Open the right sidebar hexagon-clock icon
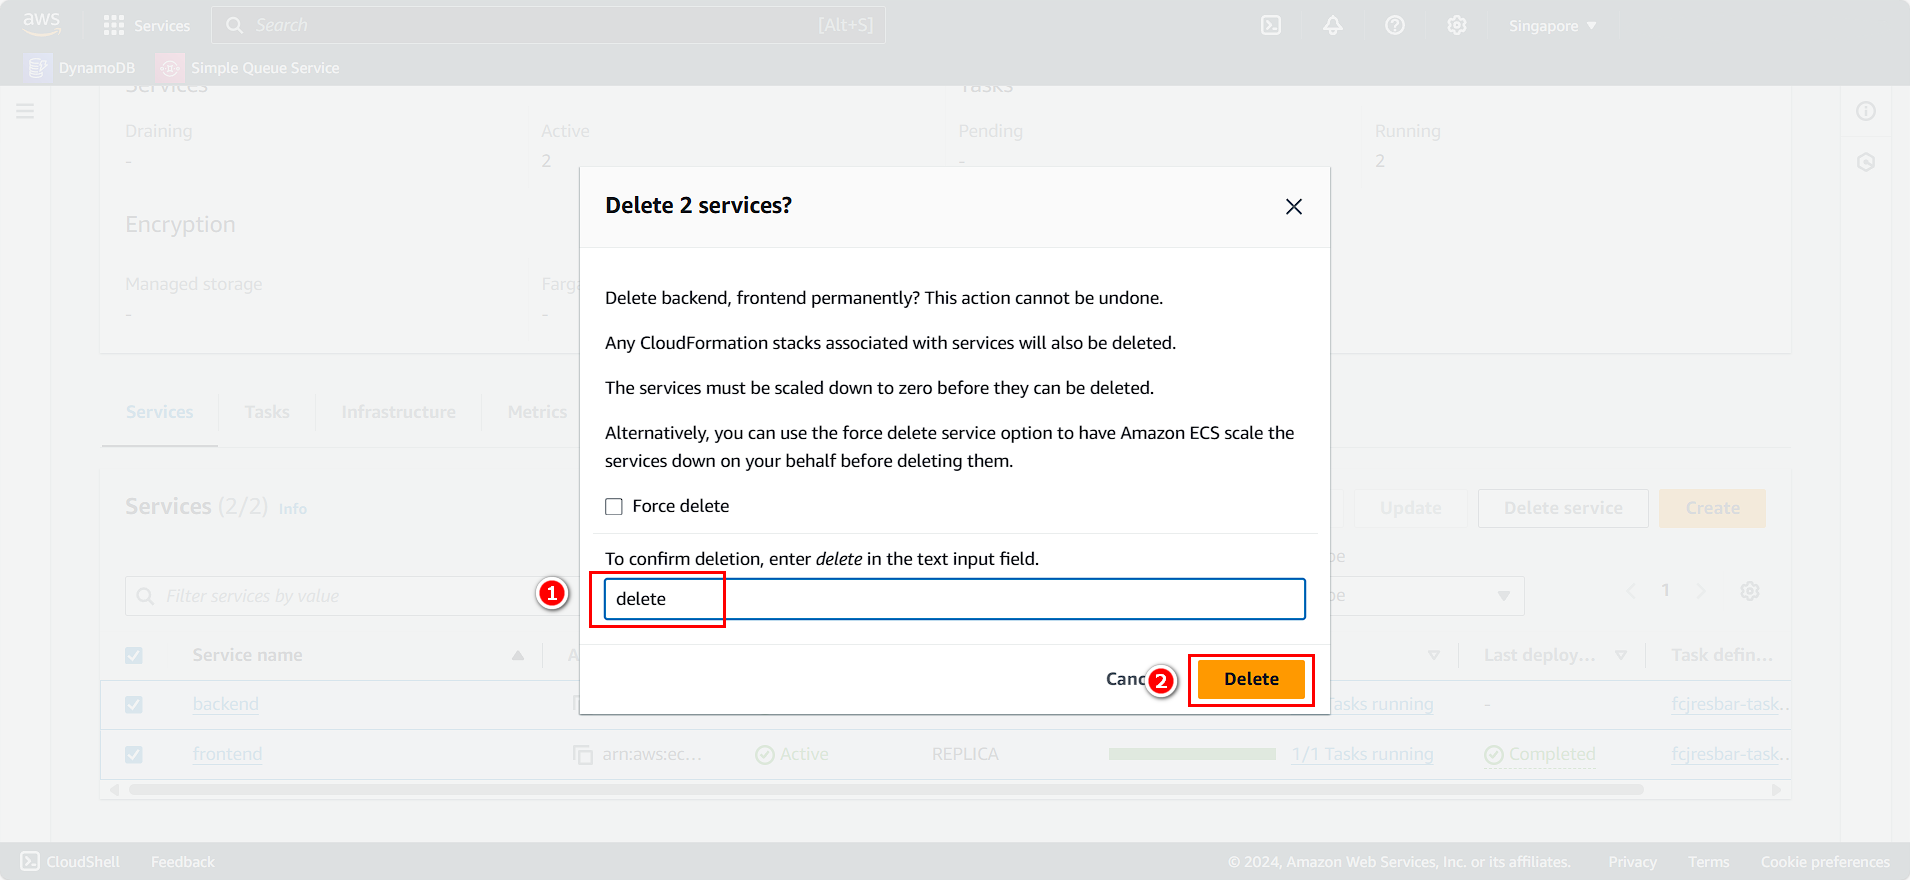The width and height of the screenshot is (1910, 880). pyautogui.click(x=1866, y=162)
